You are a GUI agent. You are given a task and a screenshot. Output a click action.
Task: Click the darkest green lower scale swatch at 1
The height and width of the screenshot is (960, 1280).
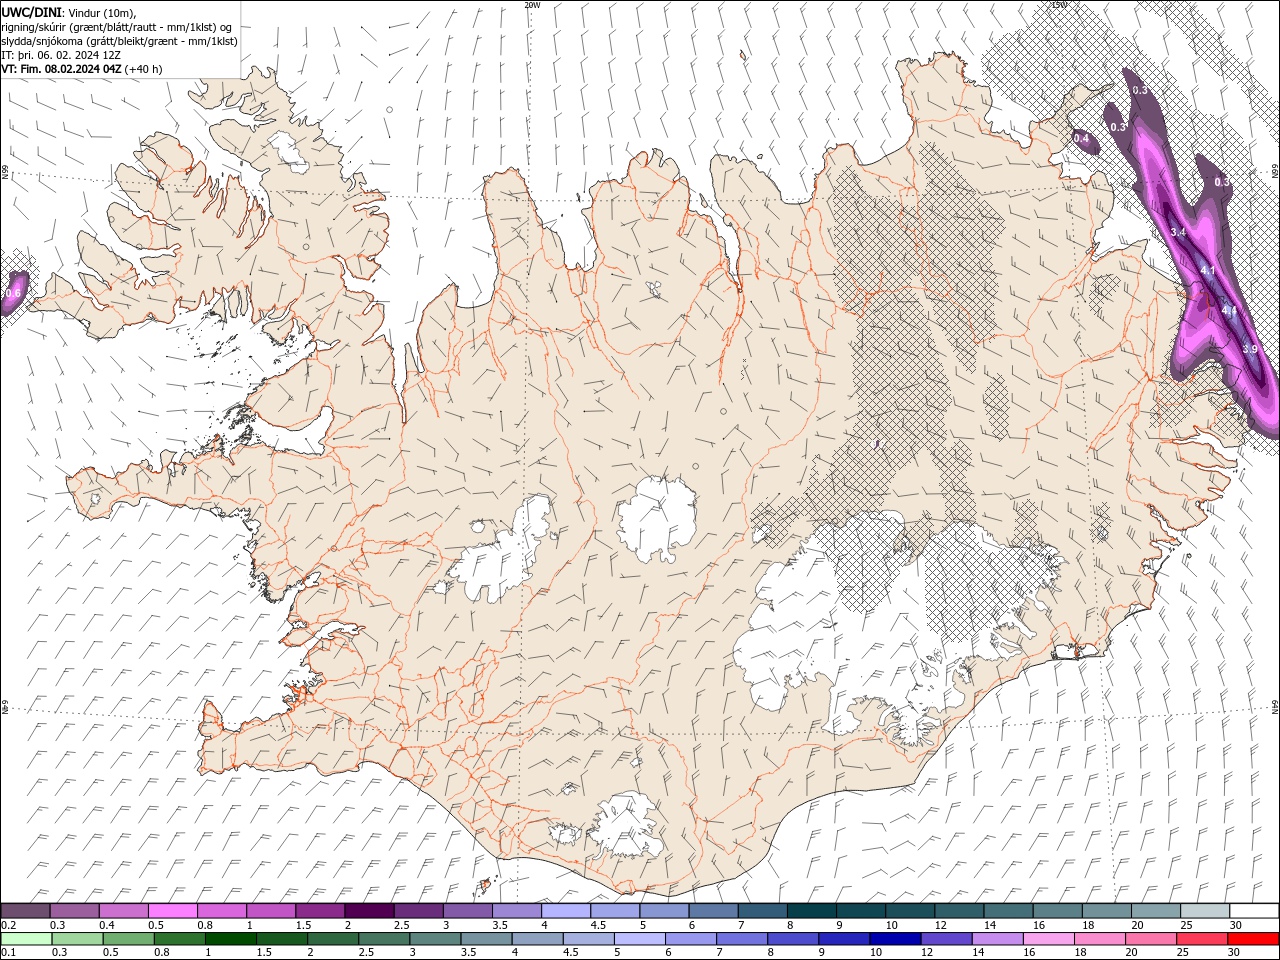pyautogui.click(x=231, y=939)
